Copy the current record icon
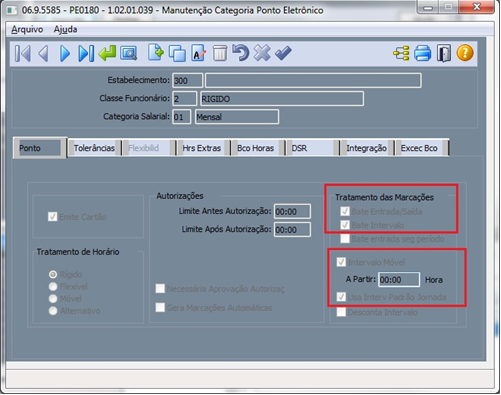 (x=177, y=53)
